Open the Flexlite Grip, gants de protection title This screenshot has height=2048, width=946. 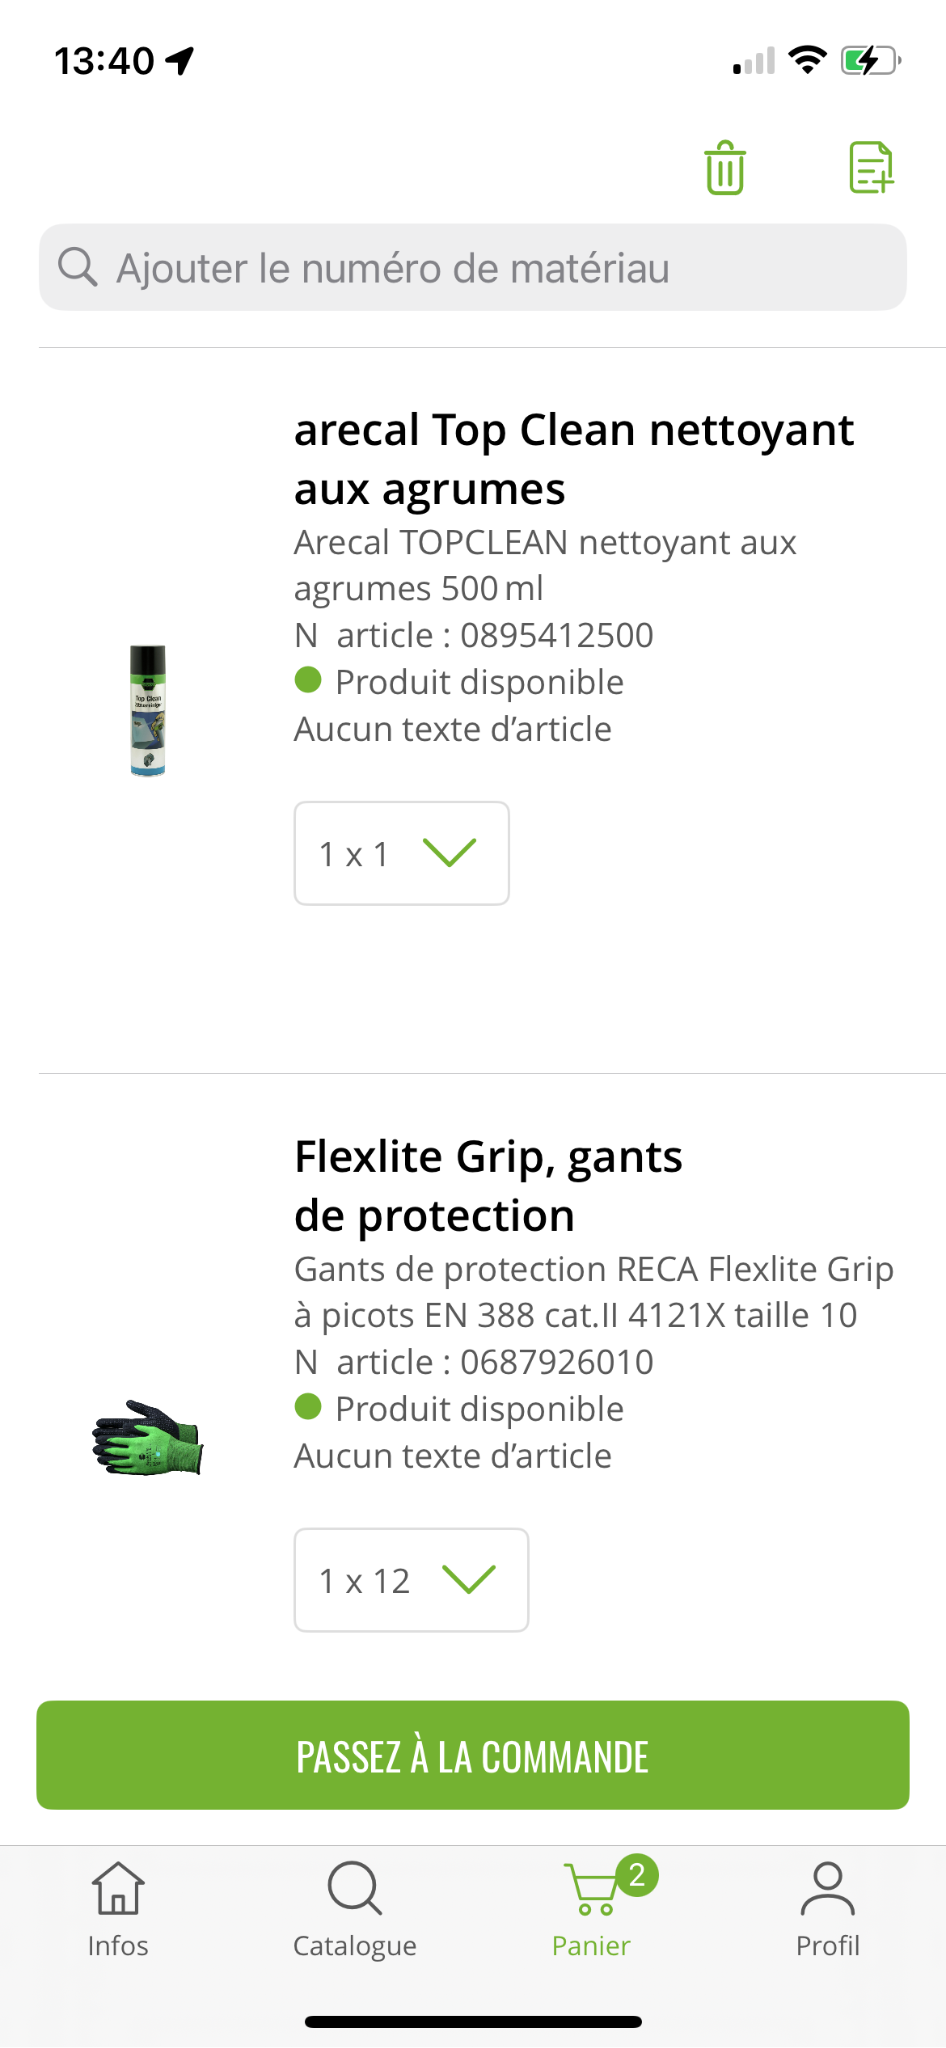coord(488,1186)
